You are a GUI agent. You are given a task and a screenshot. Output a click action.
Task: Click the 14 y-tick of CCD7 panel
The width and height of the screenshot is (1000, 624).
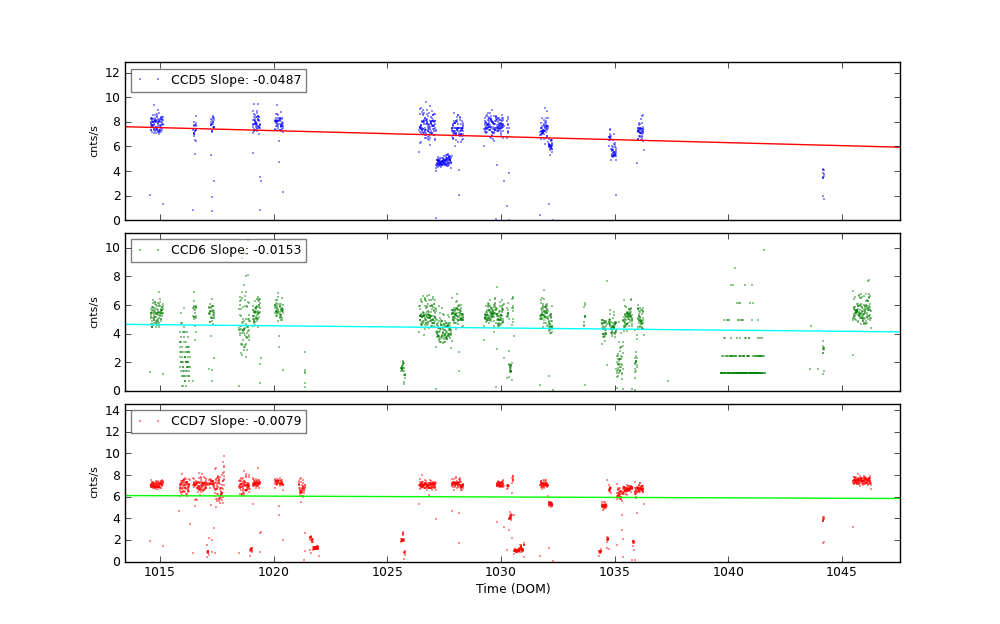coord(114,411)
